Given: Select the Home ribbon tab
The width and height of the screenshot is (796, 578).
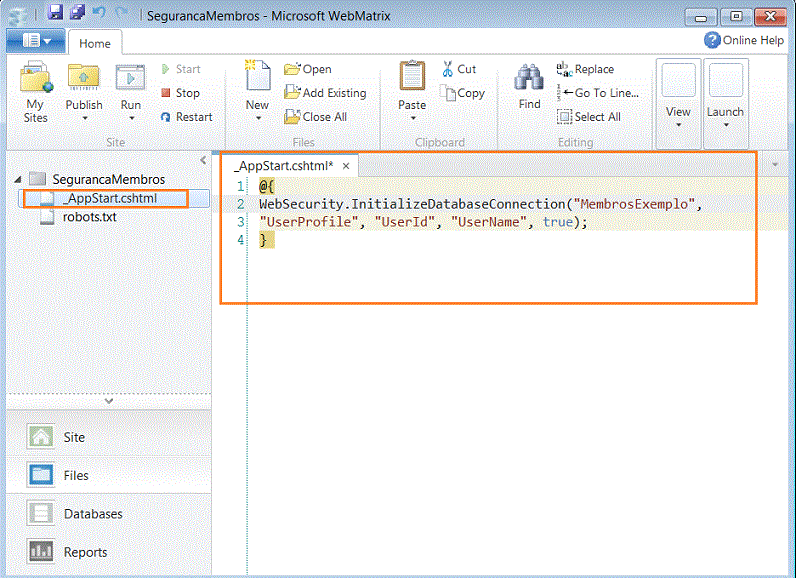Looking at the screenshot, I should (95, 44).
